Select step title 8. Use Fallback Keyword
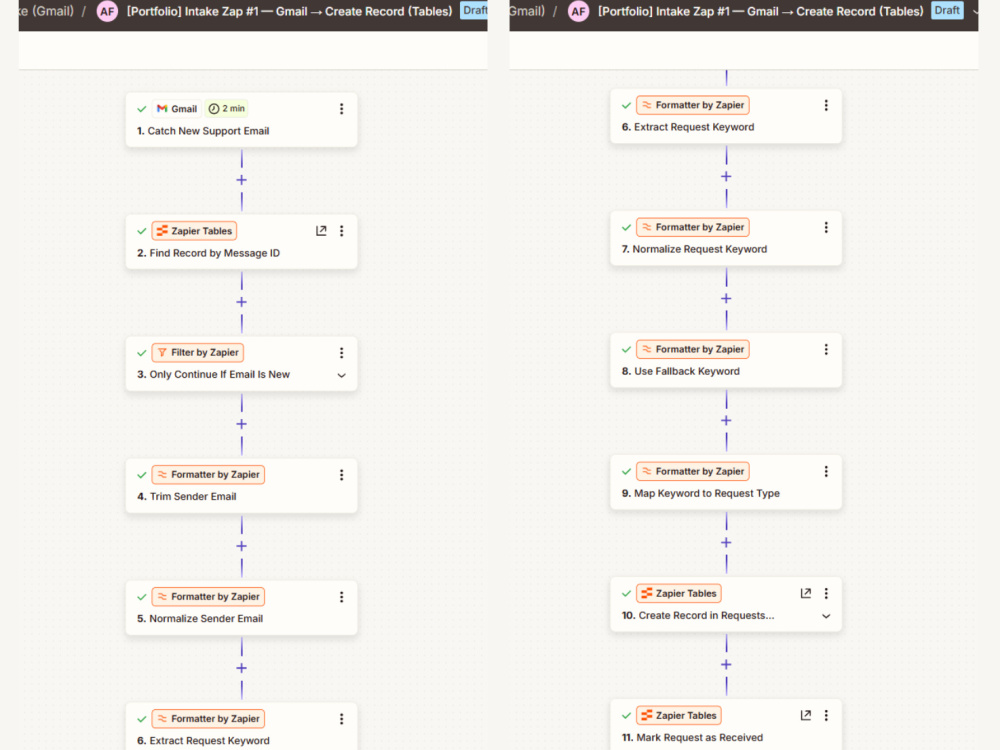The image size is (1000, 750). tap(680, 371)
